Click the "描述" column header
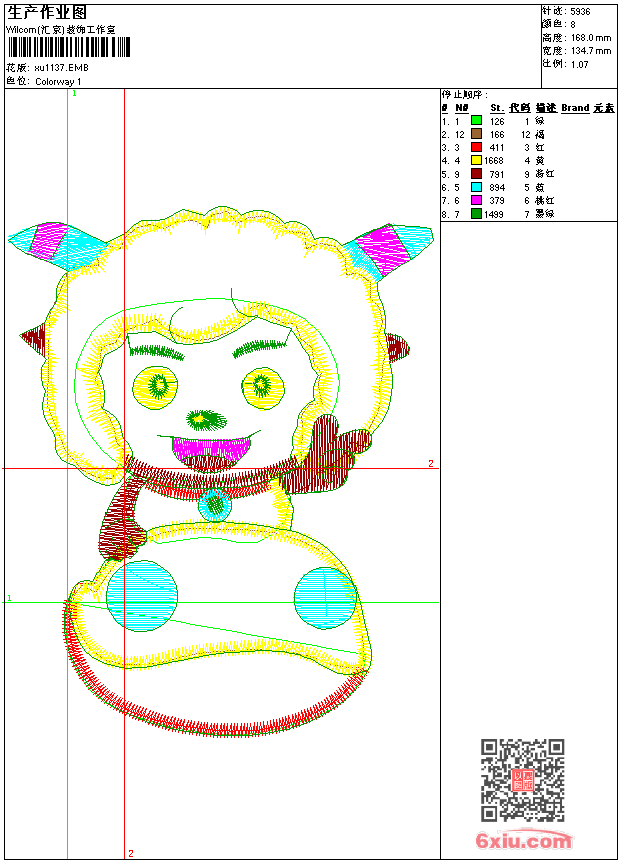The width and height of the screenshot is (620, 860). point(546,108)
